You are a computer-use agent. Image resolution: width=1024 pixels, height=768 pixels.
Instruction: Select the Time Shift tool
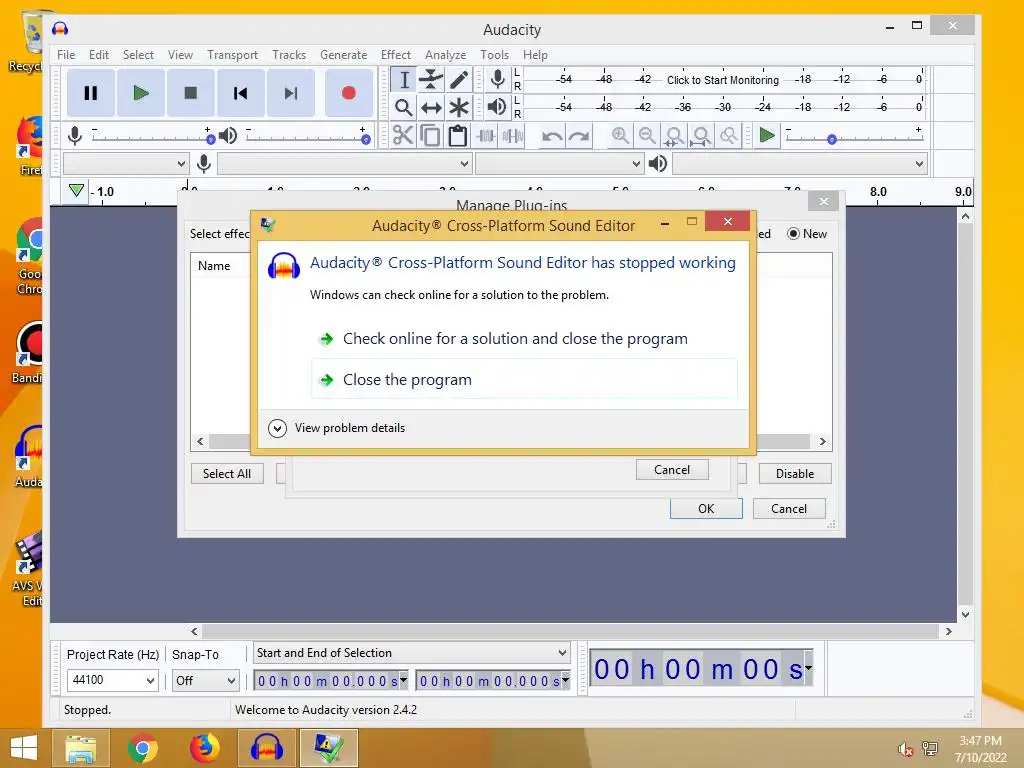point(431,107)
